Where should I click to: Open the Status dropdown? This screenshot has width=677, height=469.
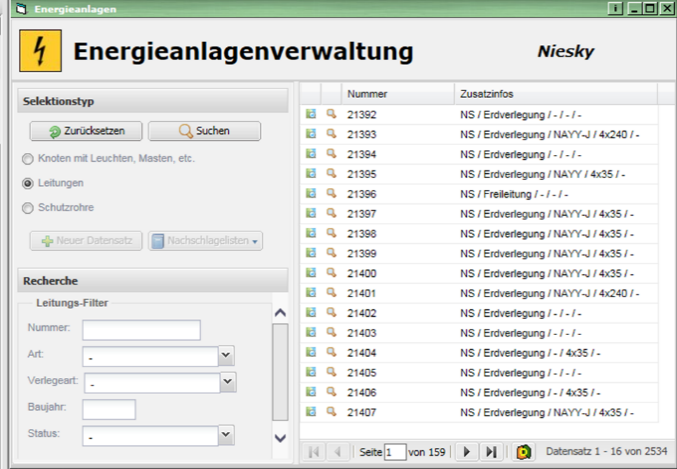(226, 435)
